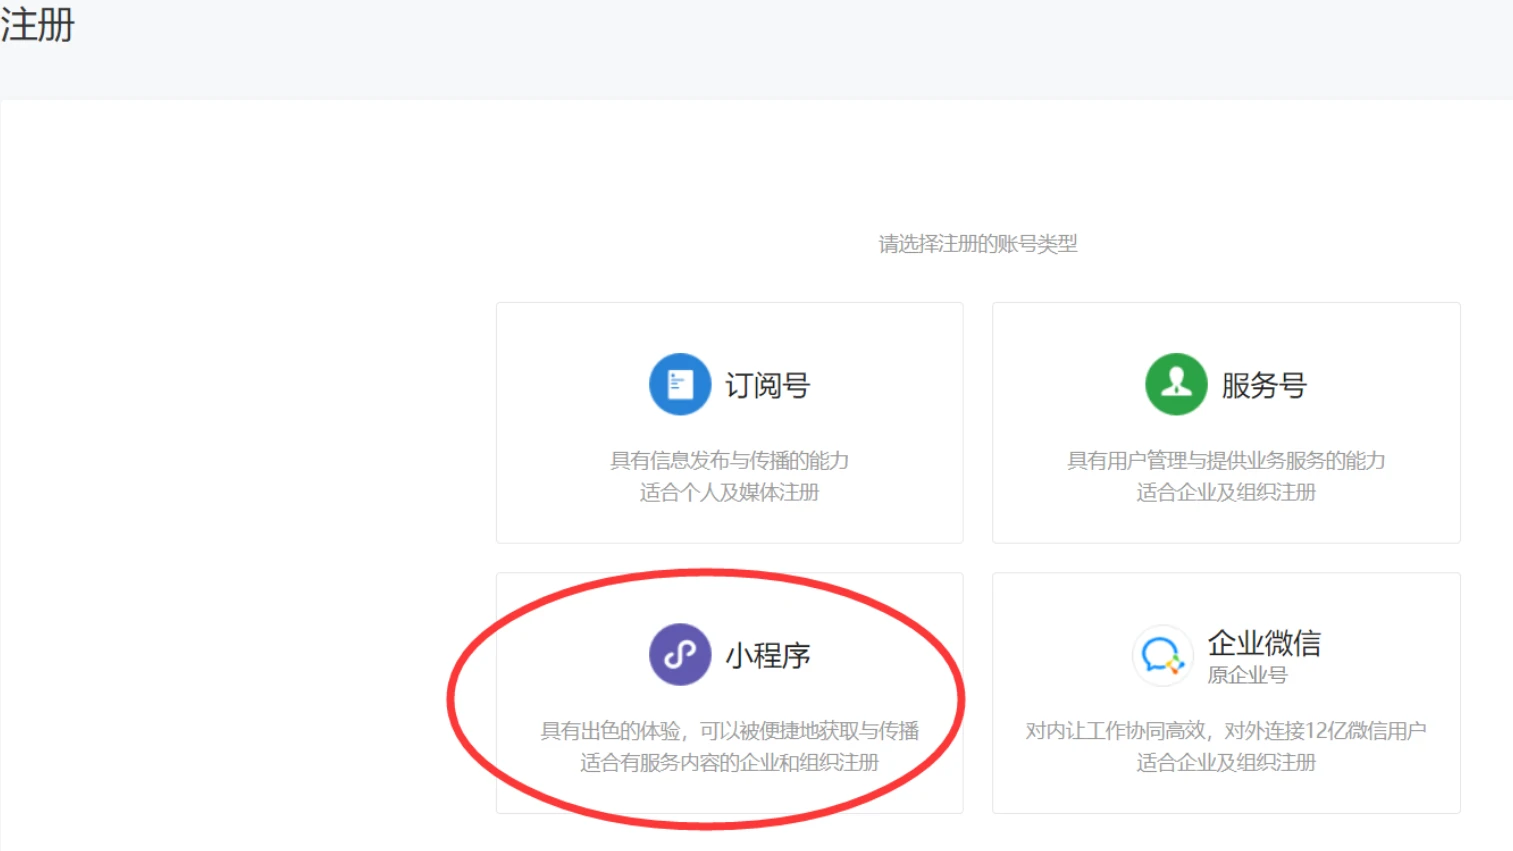The width and height of the screenshot is (1513, 851).
Task: Click the 具有用户管理与提供业务服务的能力 text
Action: pos(1226,461)
